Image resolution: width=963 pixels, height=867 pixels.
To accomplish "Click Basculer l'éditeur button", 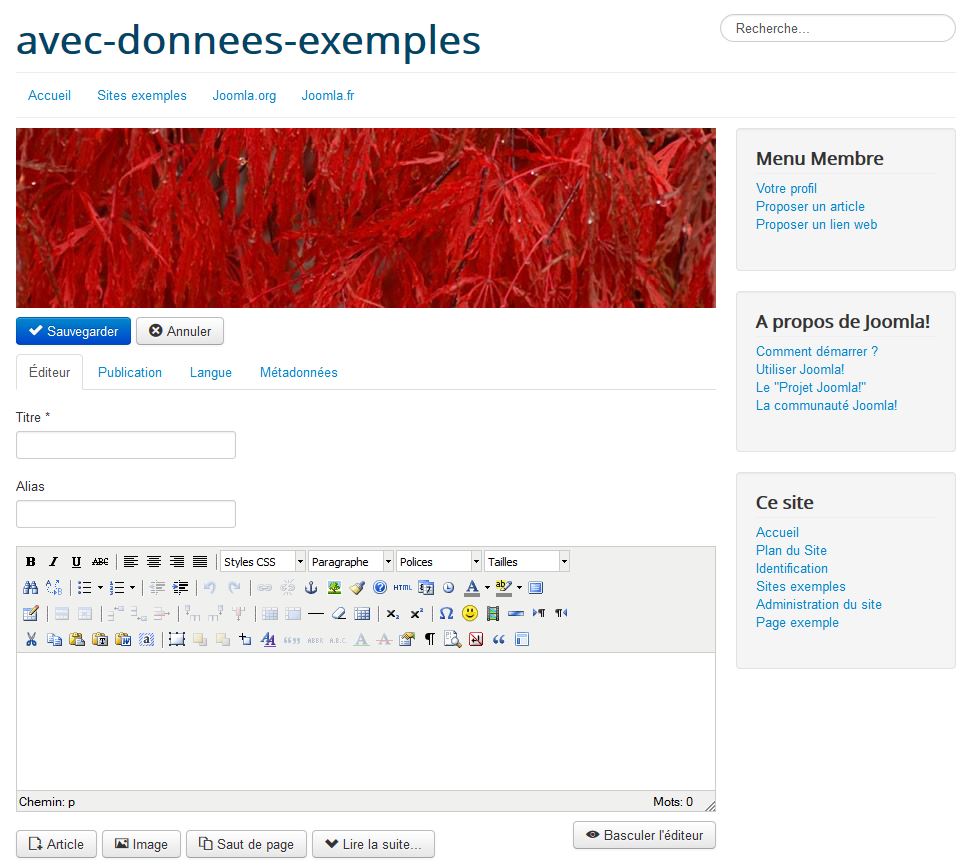I will pos(644,835).
